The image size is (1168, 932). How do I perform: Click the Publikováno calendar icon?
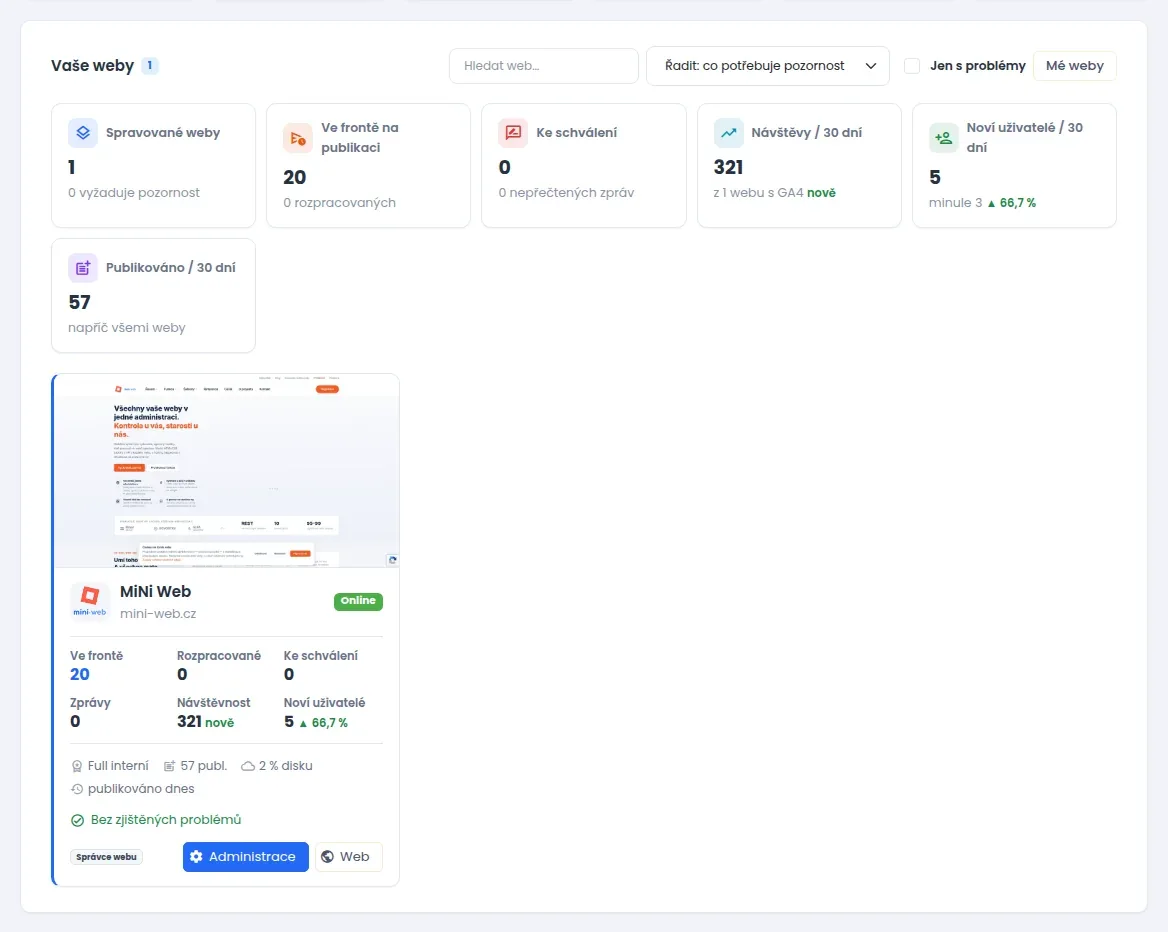click(x=83, y=267)
